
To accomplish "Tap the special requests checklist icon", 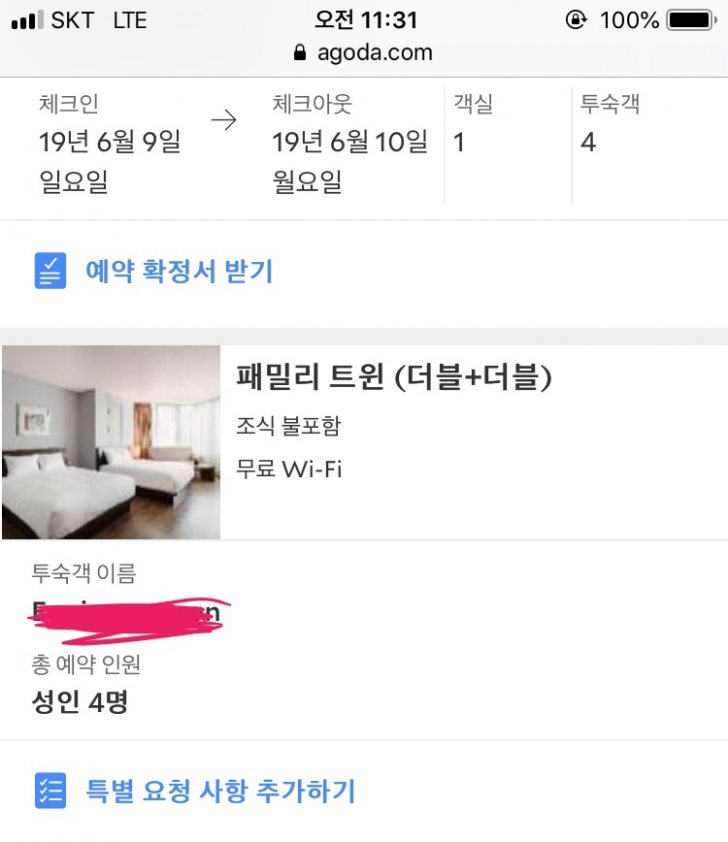I will coord(50,791).
